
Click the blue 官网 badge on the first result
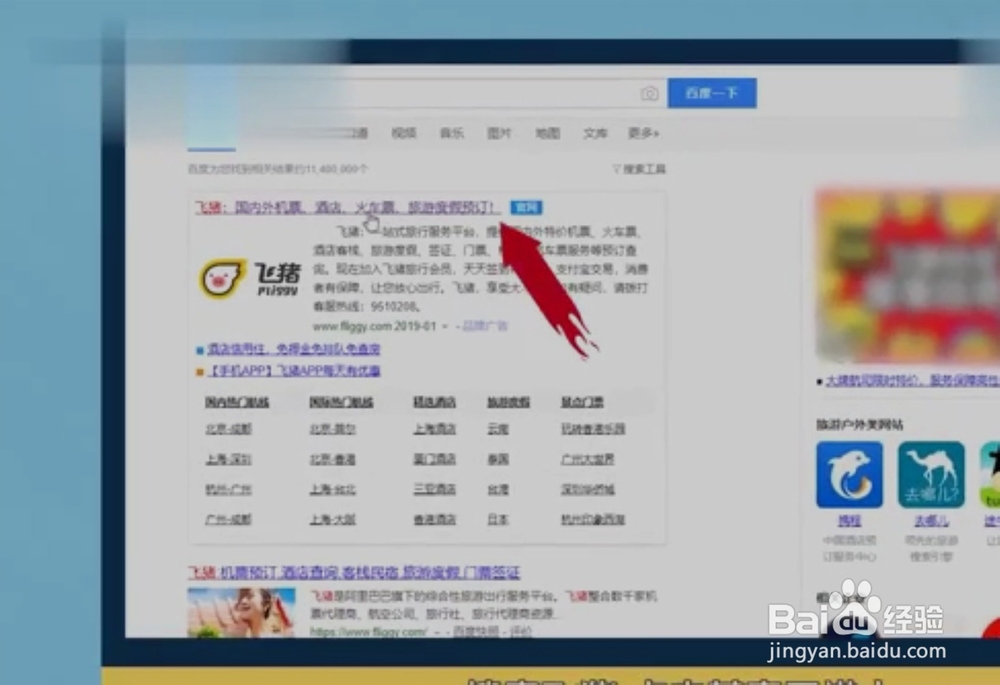527,208
